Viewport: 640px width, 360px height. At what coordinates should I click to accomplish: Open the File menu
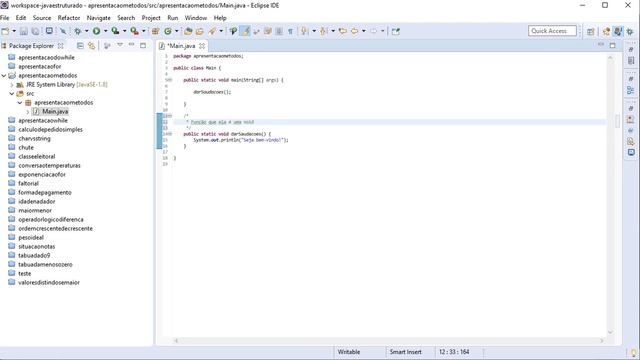tap(4, 18)
